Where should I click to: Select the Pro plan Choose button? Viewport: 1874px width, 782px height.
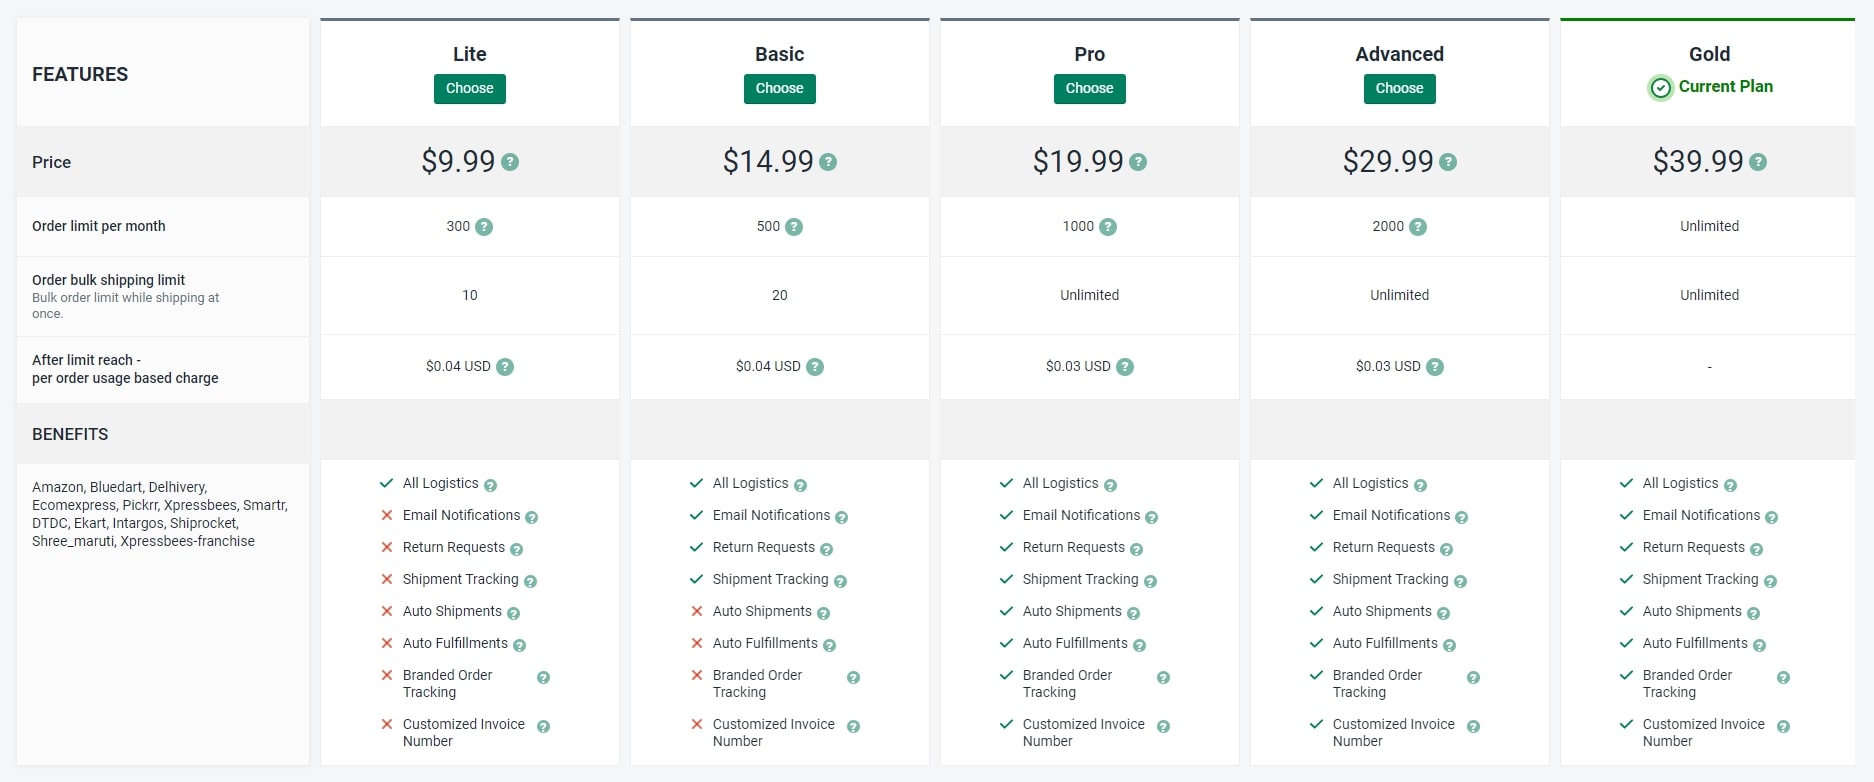click(1089, 89)
